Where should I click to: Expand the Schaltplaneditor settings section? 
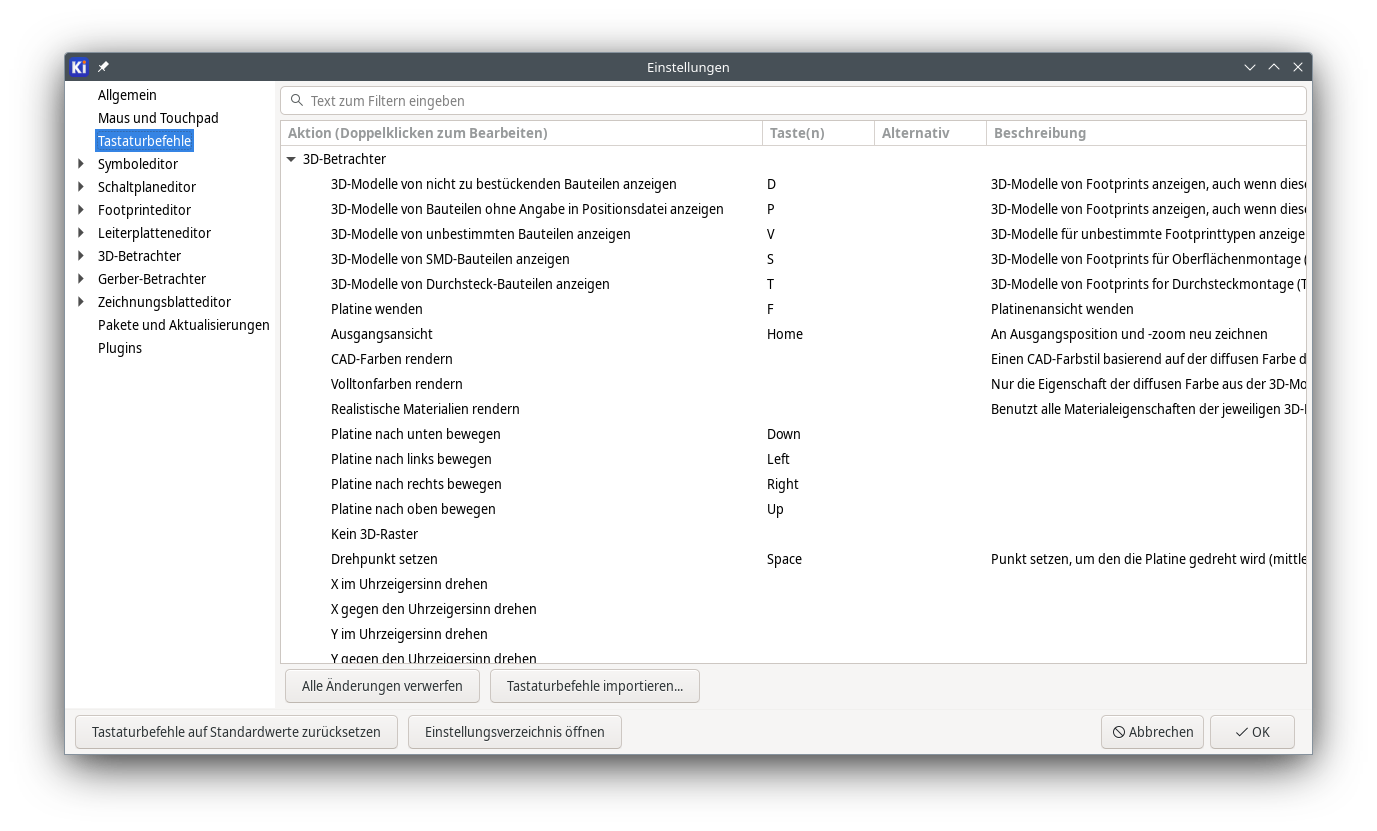[x=82, y=186]
